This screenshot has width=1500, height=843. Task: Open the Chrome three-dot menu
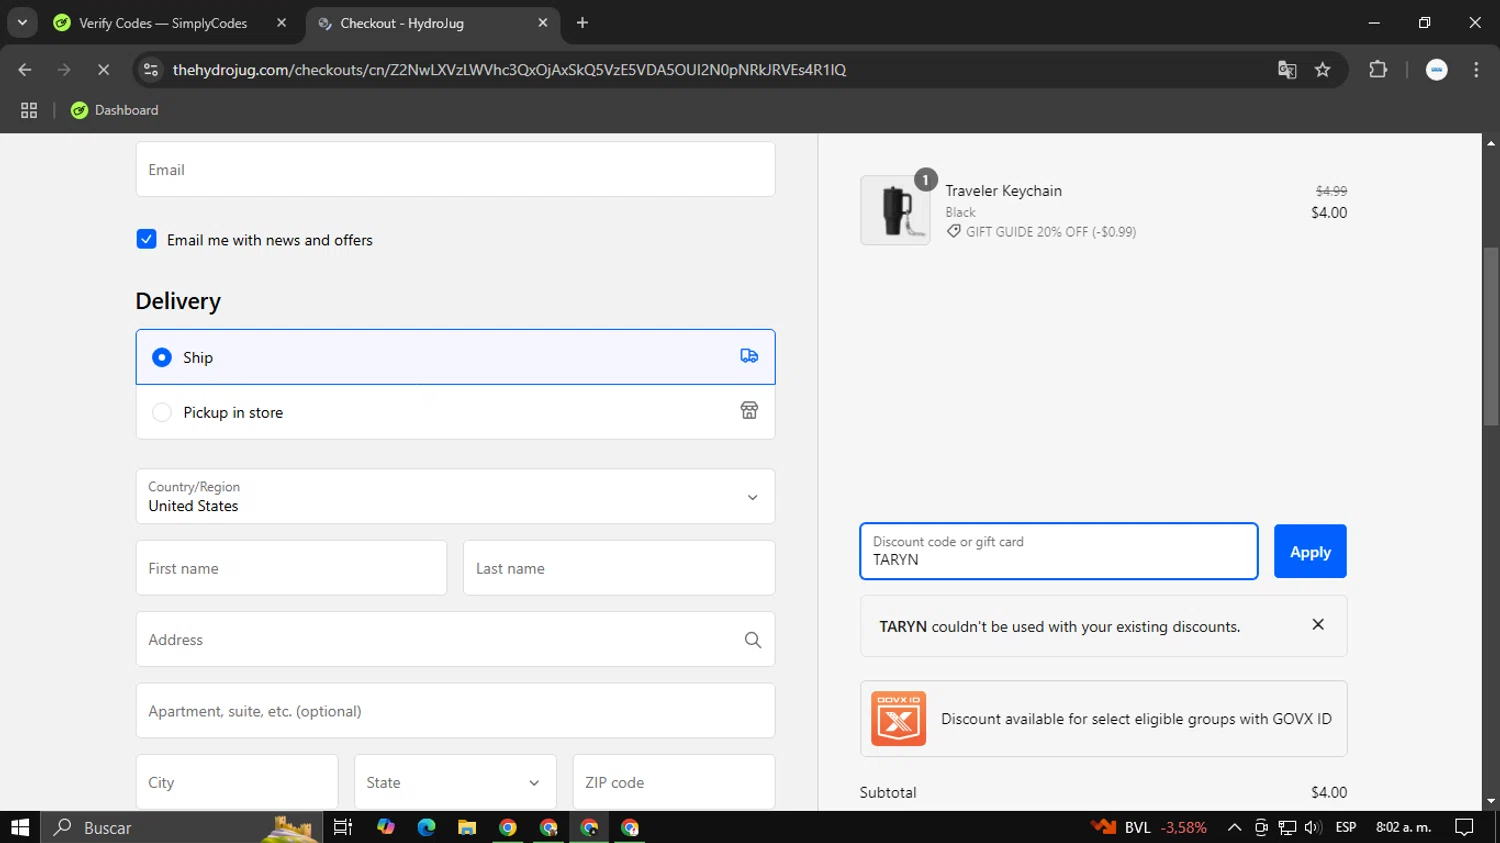1476,70
